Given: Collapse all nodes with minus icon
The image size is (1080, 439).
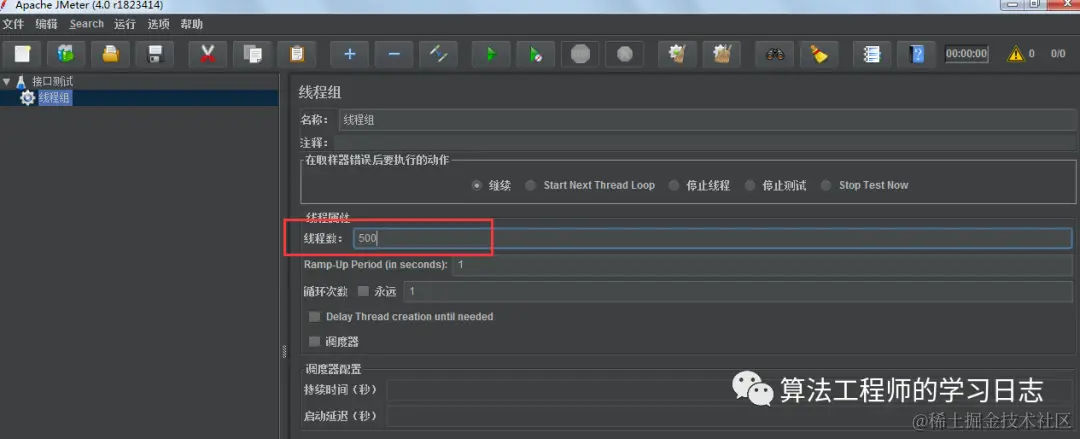Looking at the screenshot, I should 394,54.
